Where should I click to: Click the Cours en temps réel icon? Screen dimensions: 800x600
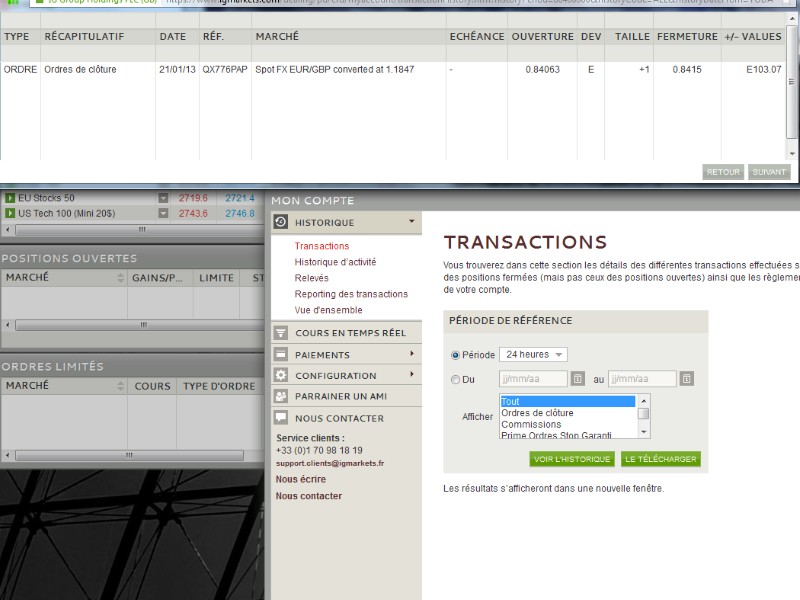[x=281, y=333]
